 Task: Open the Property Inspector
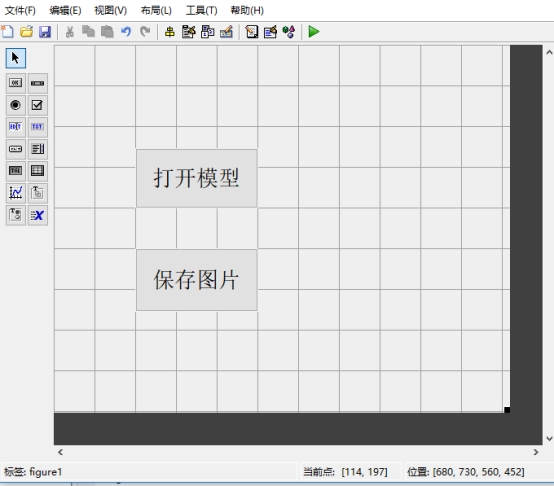tap(270, 32)
